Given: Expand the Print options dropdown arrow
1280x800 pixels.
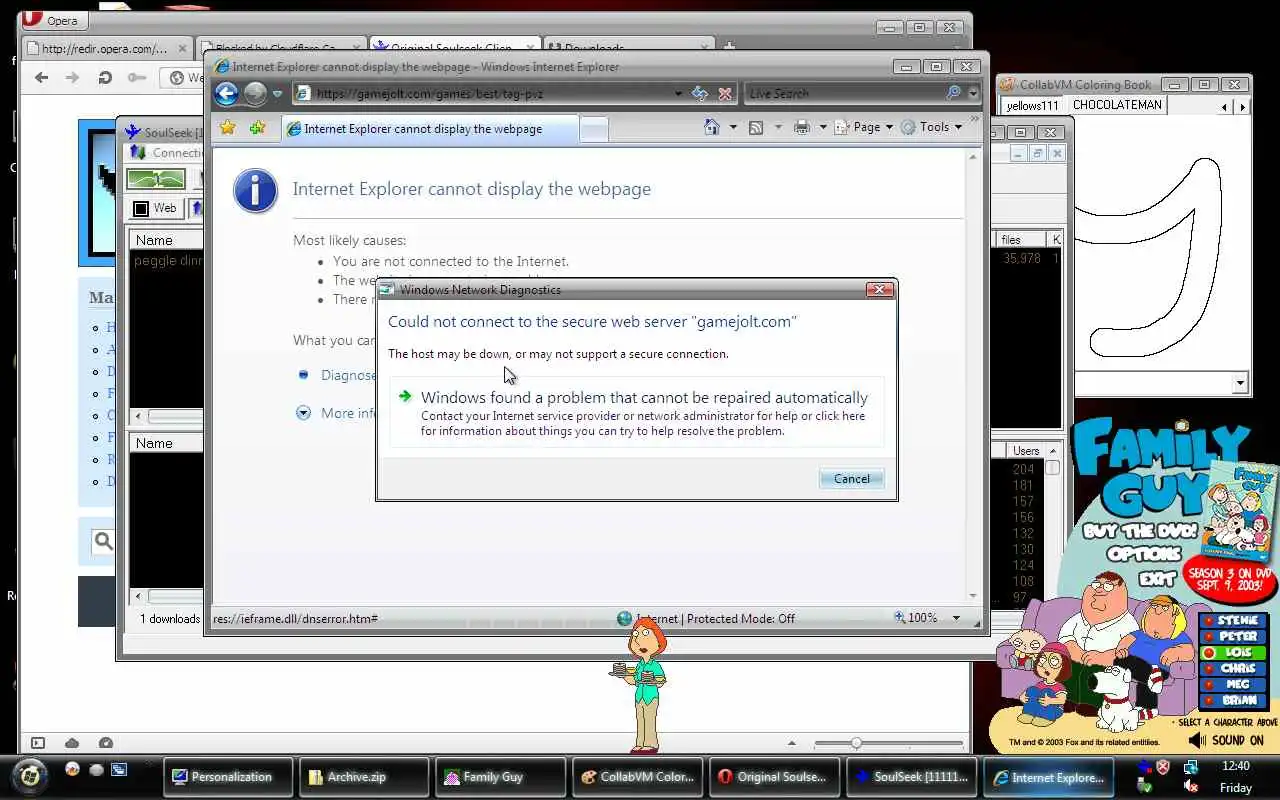Looking at the screenshot, I should [x=823, y=127].
